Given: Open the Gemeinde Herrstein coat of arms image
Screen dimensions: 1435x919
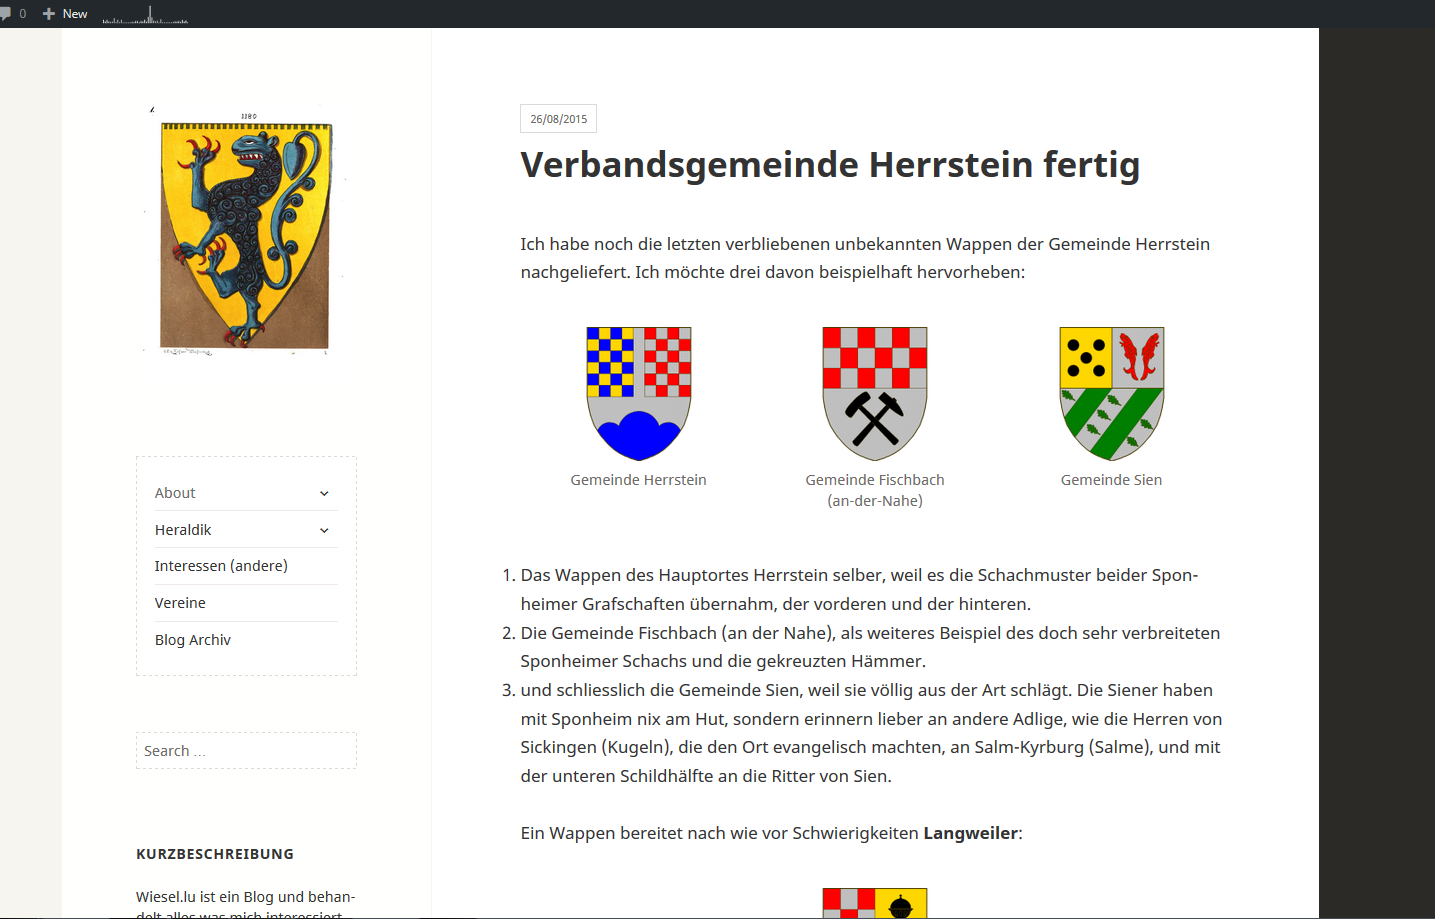Looking at the screenshot, I should (638, 393).
